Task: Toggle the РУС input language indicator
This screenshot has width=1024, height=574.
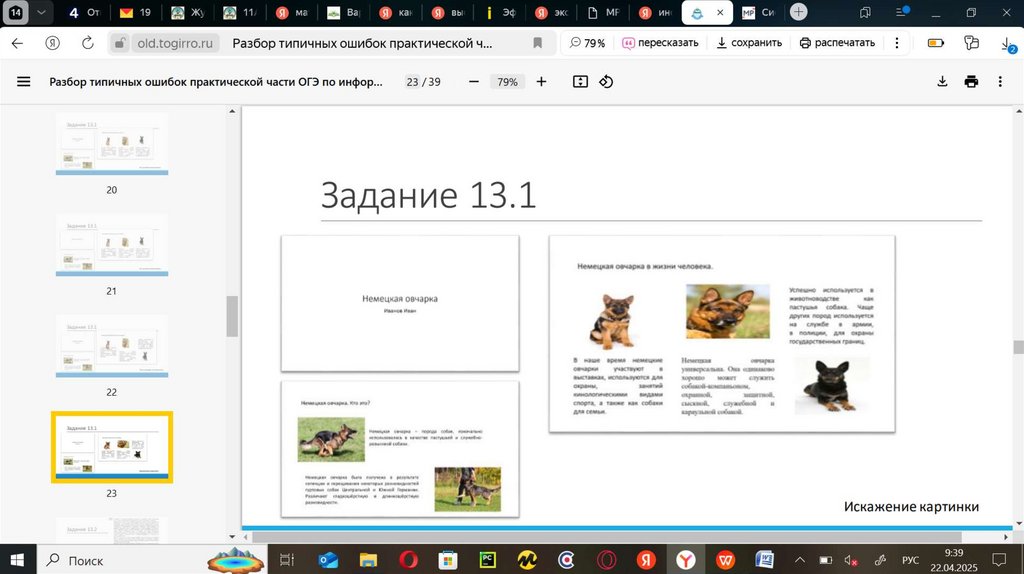Action: [x=910, y=560]
